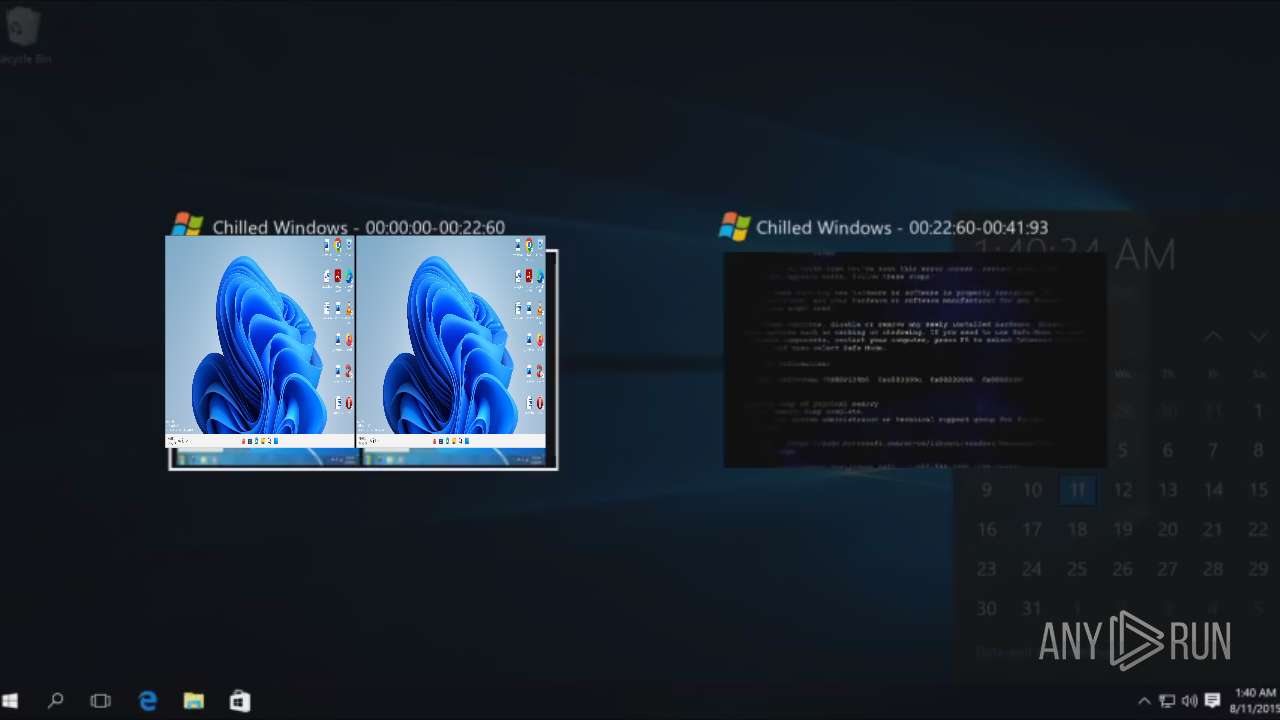Select the Chilled Windows 00:22:60-00:41:93 thumbnail

point(914,359)
